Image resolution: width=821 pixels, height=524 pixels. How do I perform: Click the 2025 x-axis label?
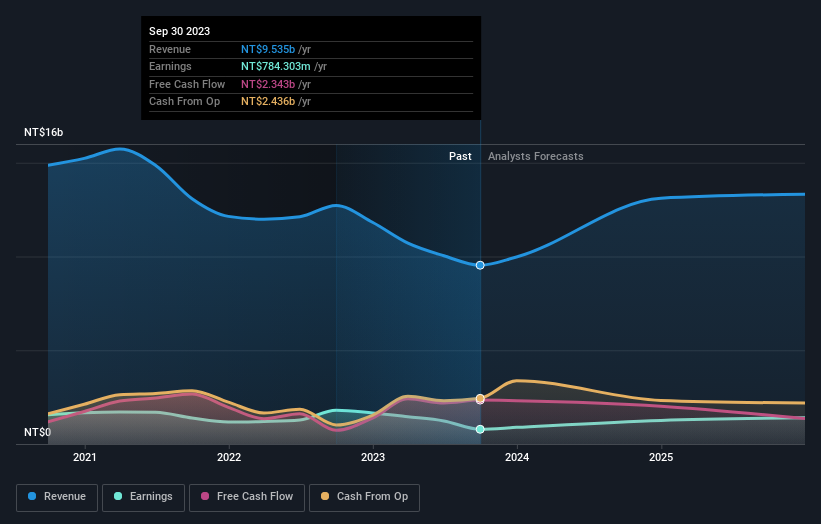point(661,458)
